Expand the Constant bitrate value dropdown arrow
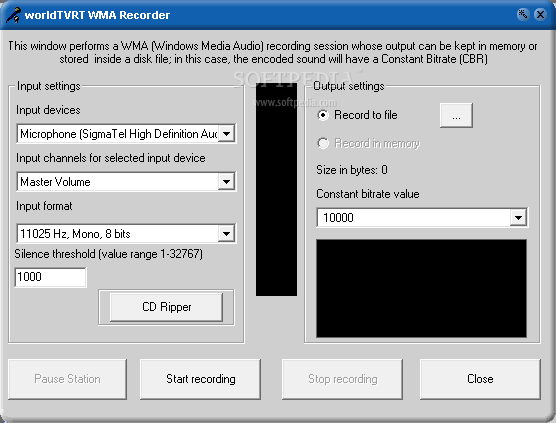Screen dimensions: 556x423 [518, 217]
